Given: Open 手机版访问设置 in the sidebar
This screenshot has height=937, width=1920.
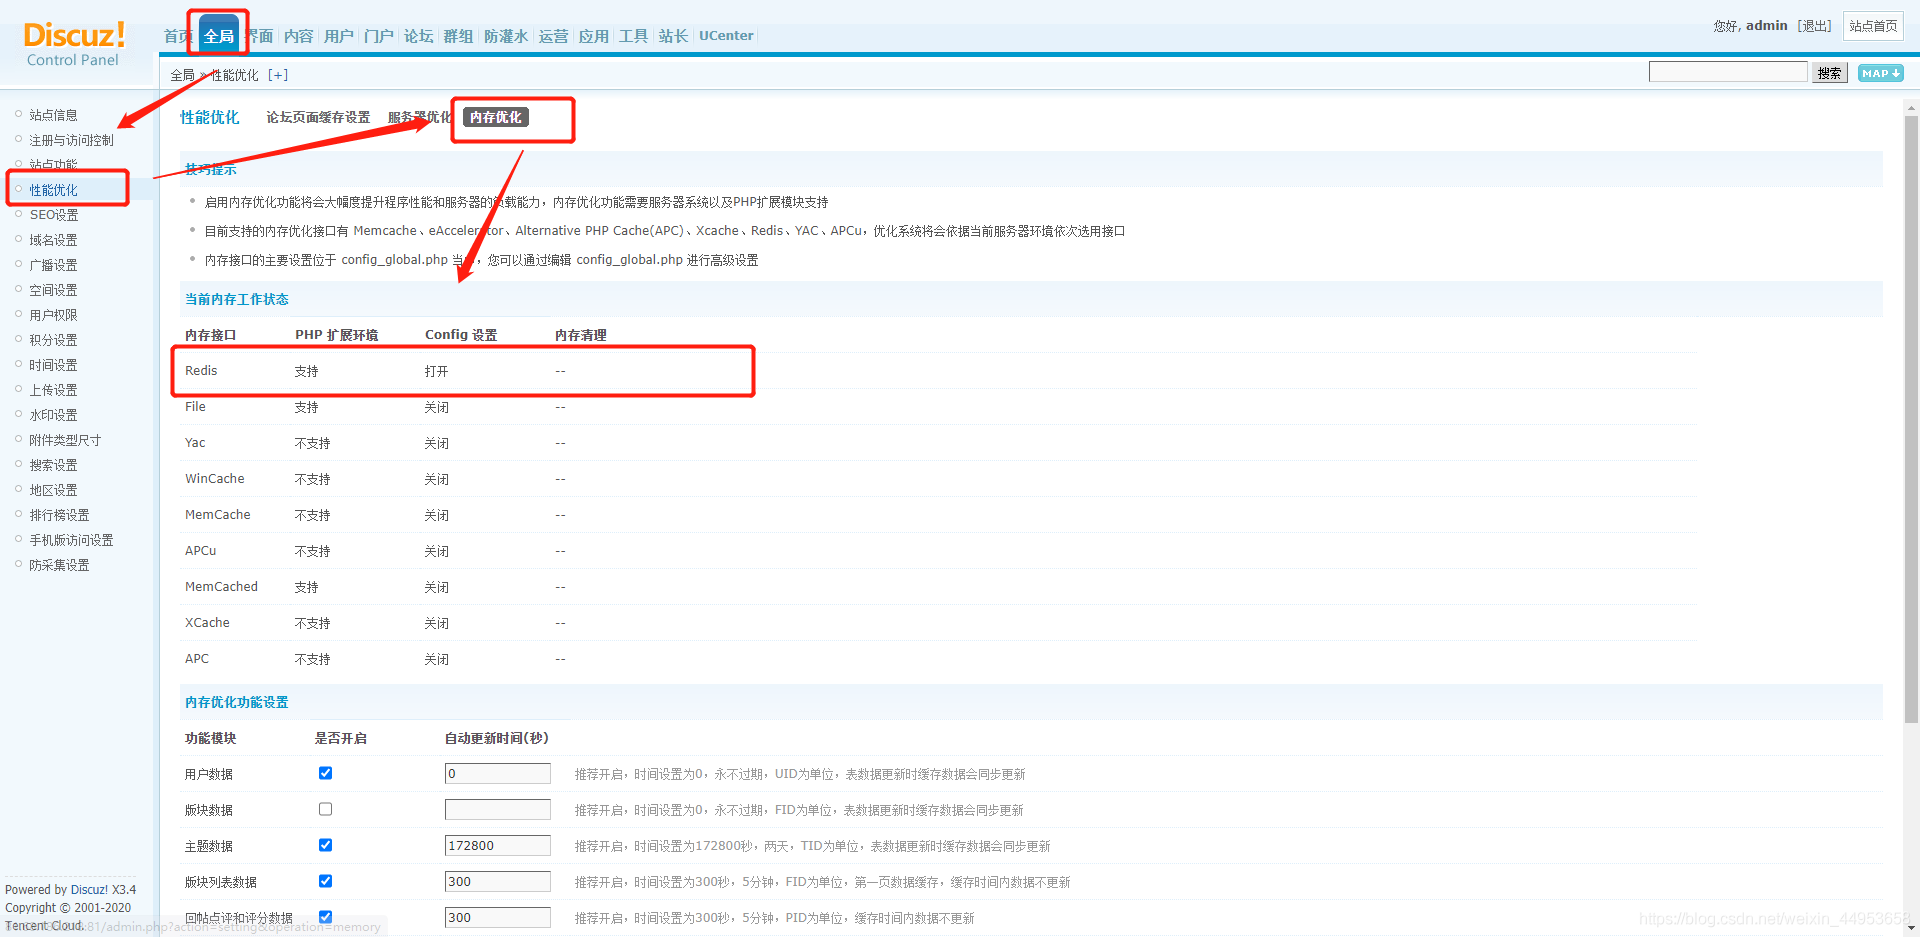Looking at the screenshot, I should pos(71,540).
